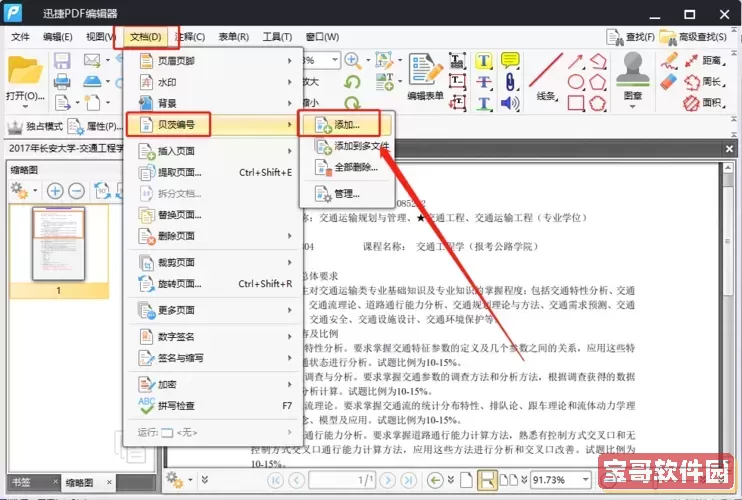This screenshot has height=500, width=742.
Task: Expand 数字签名 submenu
Action: (x=214, y=337)
